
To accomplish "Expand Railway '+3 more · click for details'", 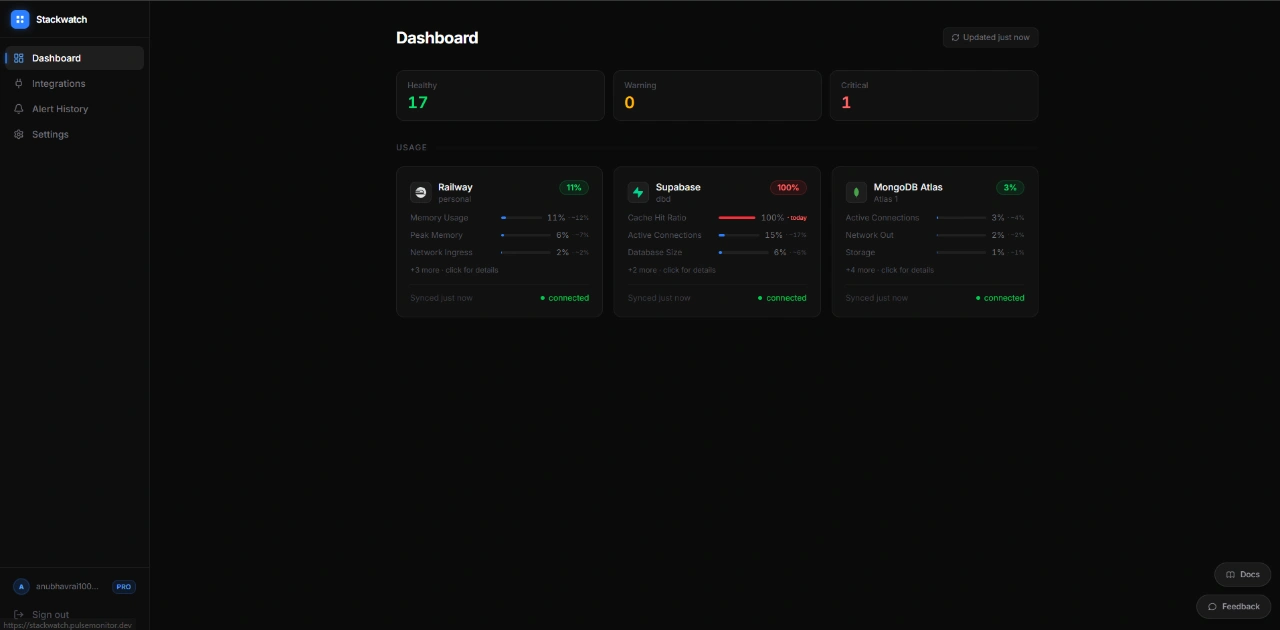I will (x=454, y=270).
